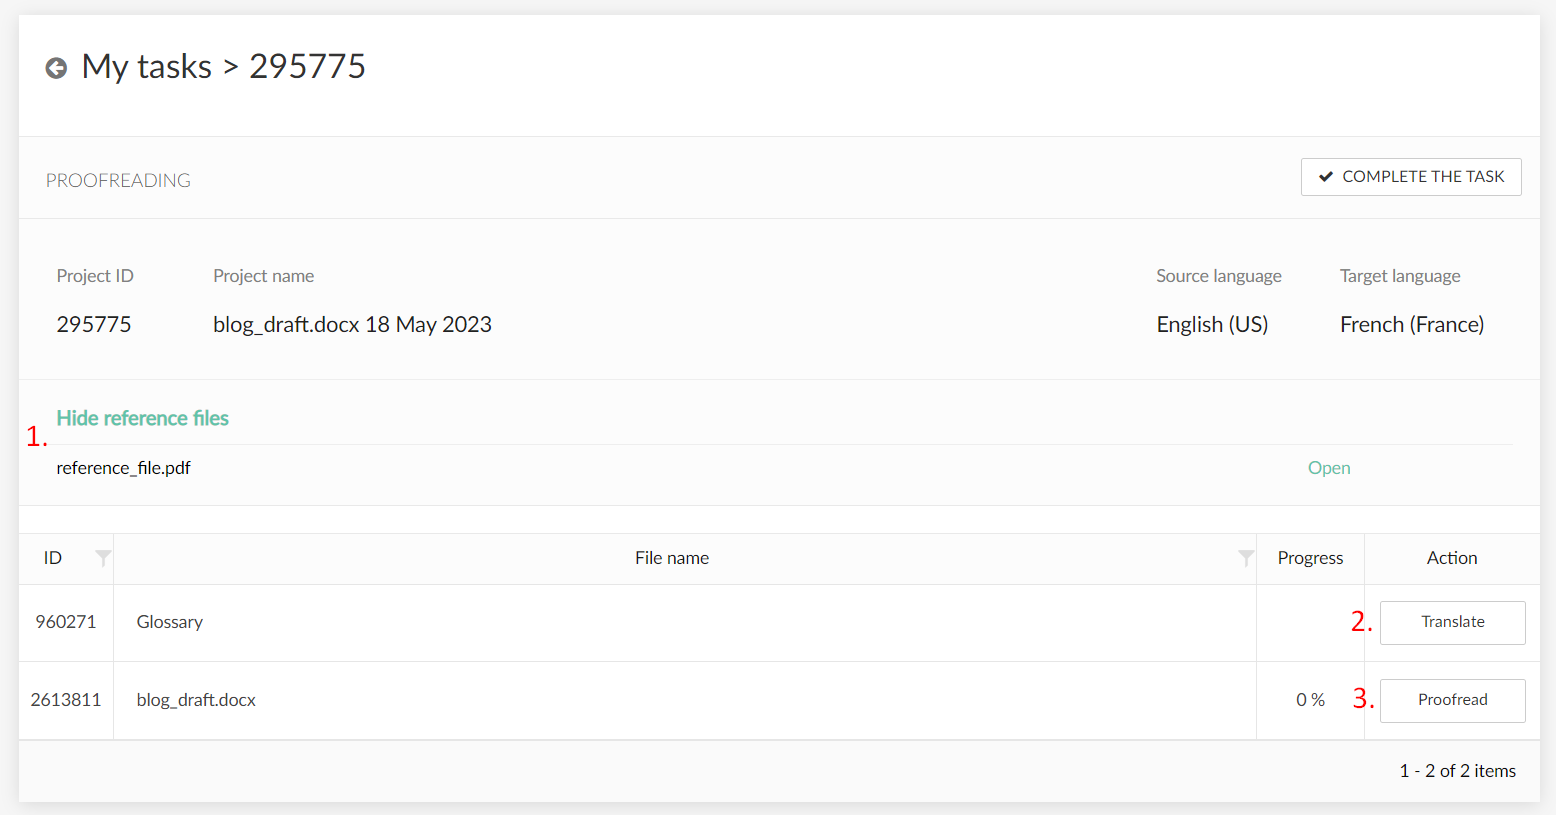Select the Glossary file name
Screen dimensions: 1556x815
tap(170, 622)
